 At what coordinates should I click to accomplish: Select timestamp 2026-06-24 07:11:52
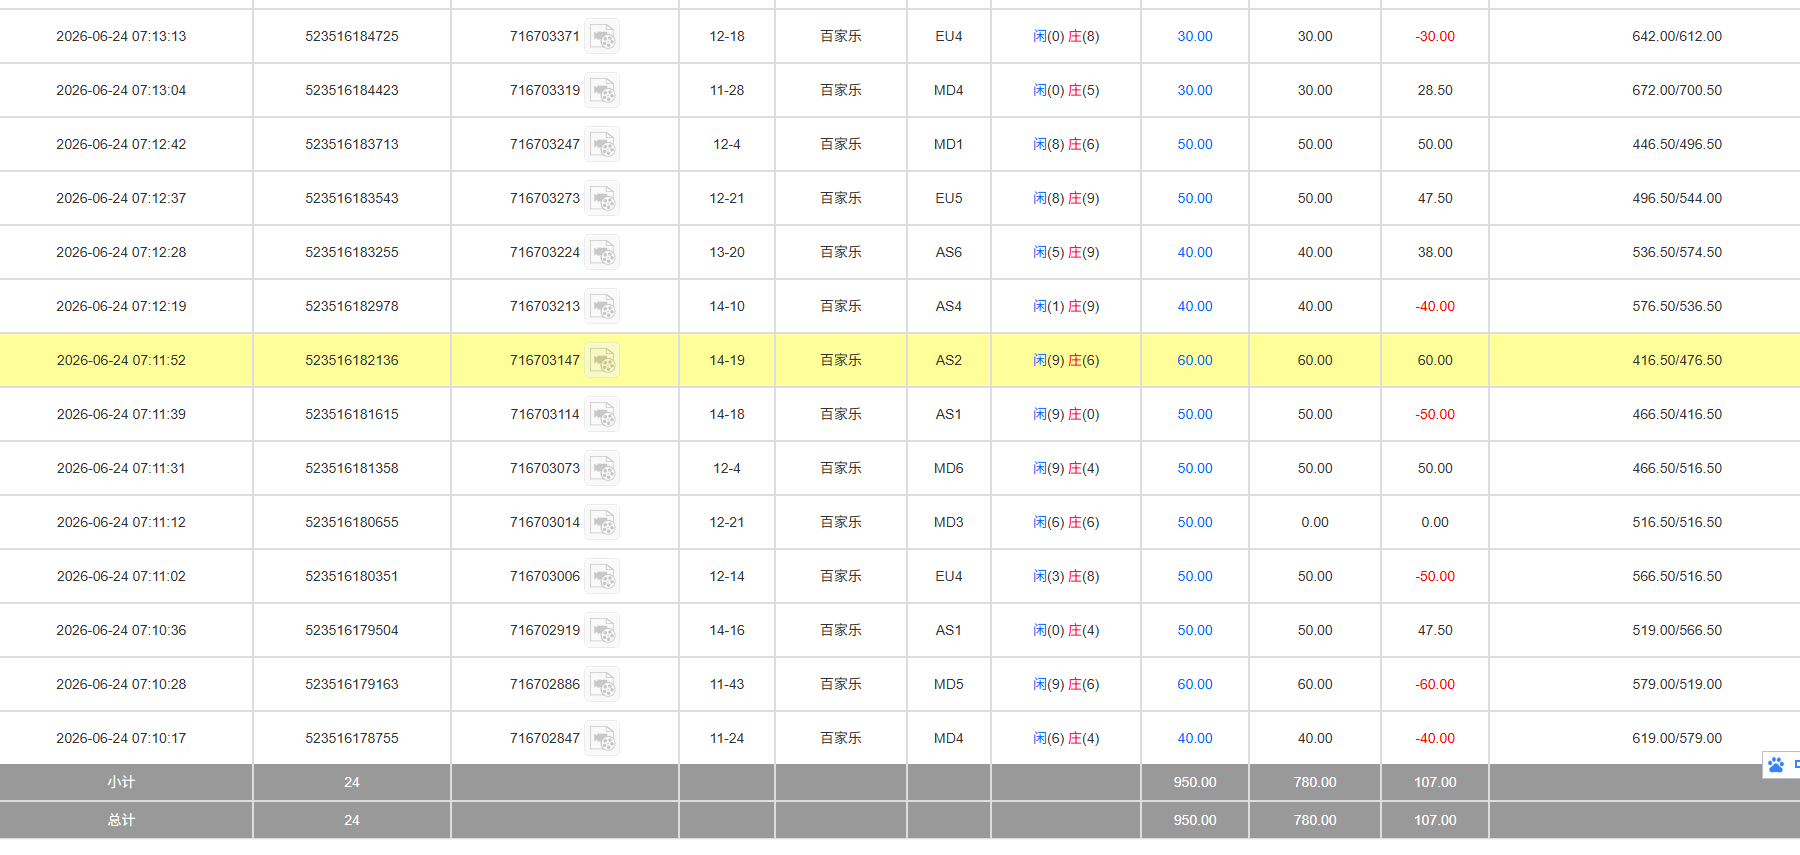click(x=121, y=360)
